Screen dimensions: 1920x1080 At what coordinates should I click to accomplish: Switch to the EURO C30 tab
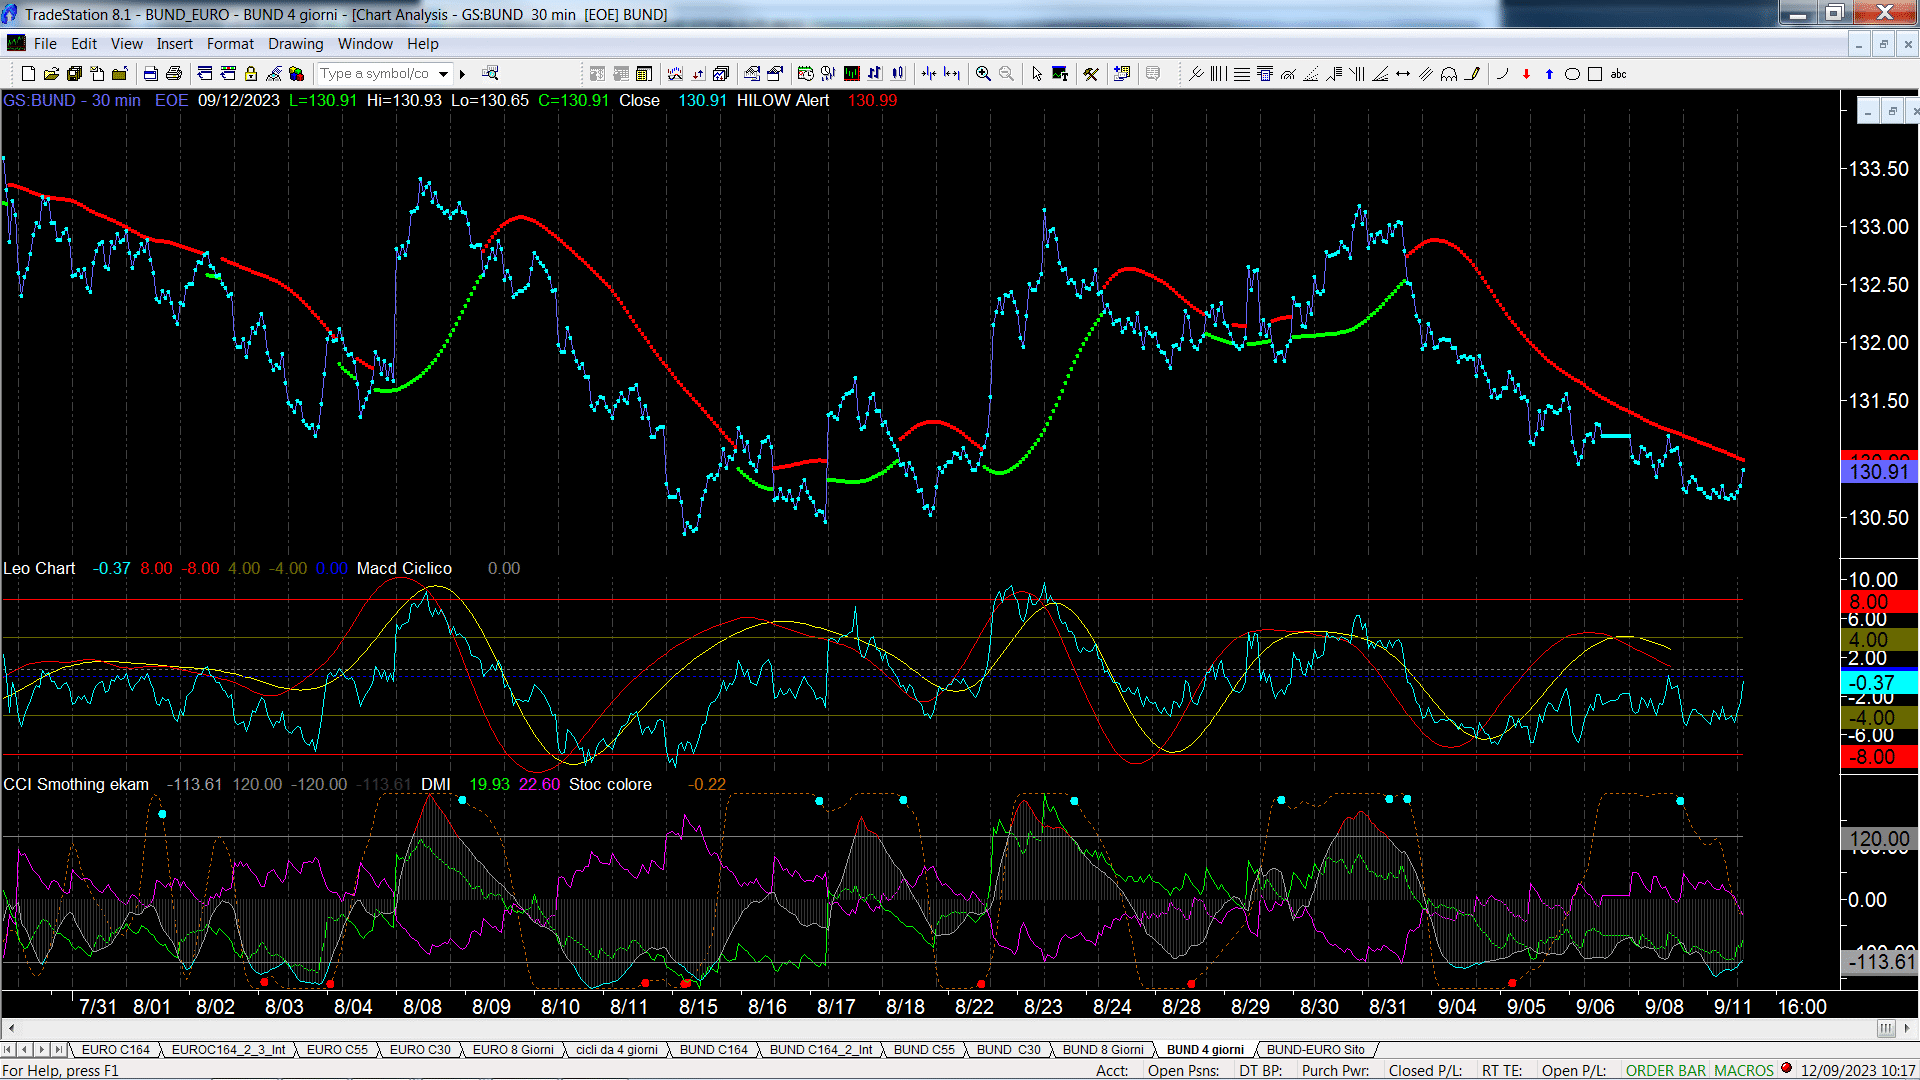tap(420, 1049)
